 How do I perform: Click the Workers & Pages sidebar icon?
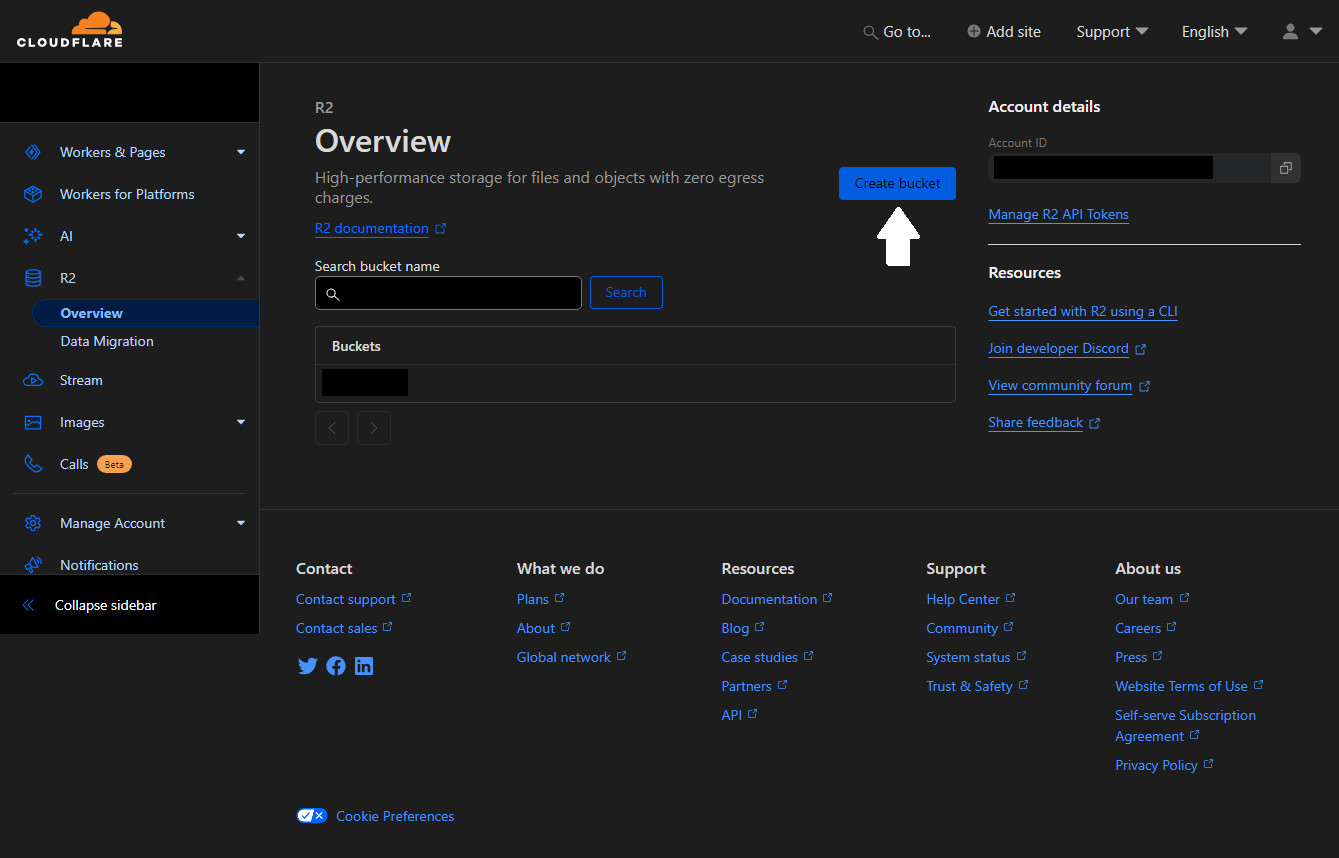click(x=31, y=152)
